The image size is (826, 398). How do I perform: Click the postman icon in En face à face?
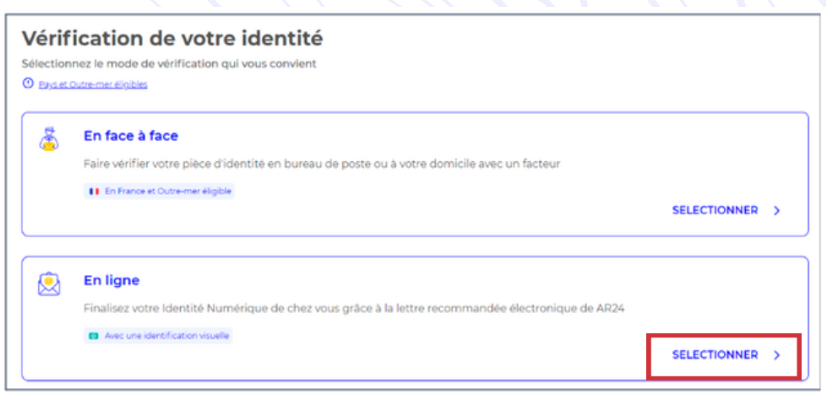coord(49,139)
